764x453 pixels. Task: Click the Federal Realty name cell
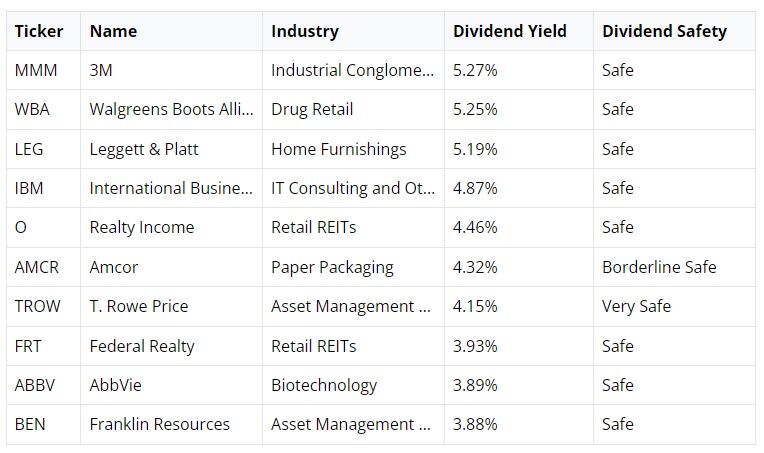pos(142,346)
